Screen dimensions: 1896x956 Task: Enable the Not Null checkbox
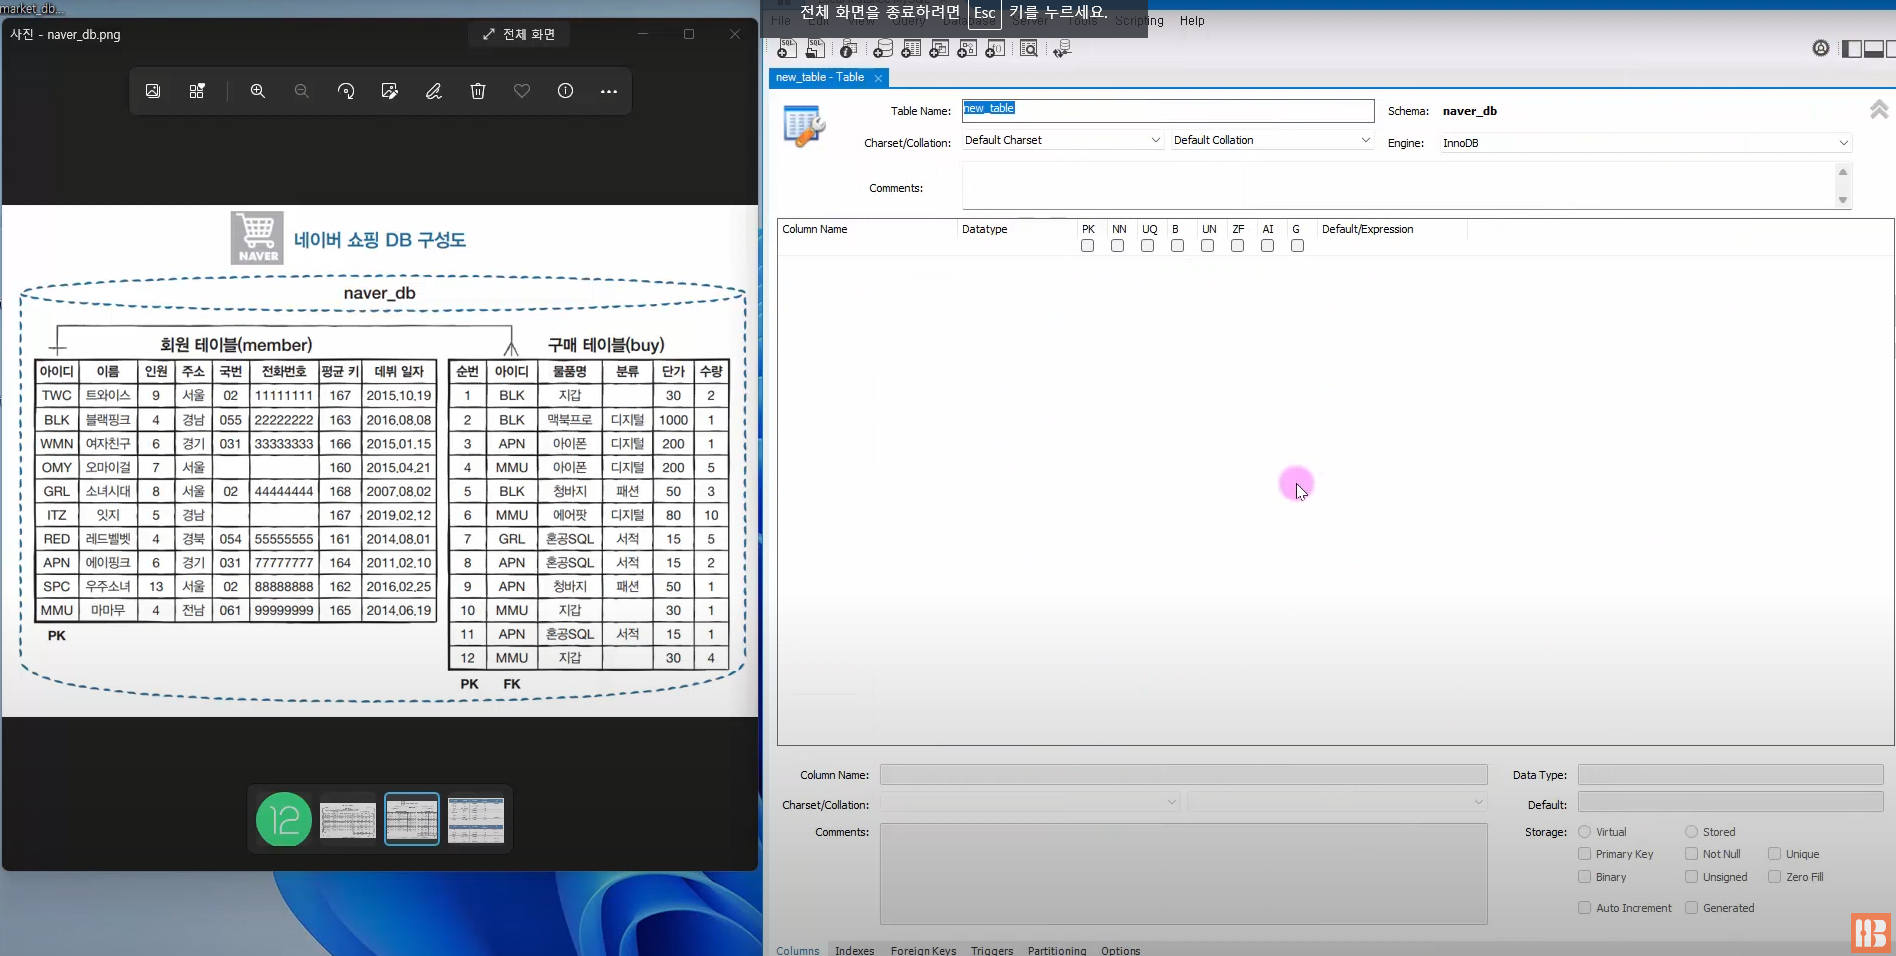pos(1691,854)
